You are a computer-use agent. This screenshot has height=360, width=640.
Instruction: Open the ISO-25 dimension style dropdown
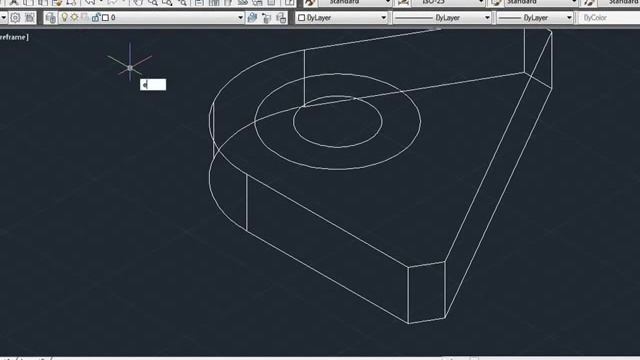tap(448, 2)
